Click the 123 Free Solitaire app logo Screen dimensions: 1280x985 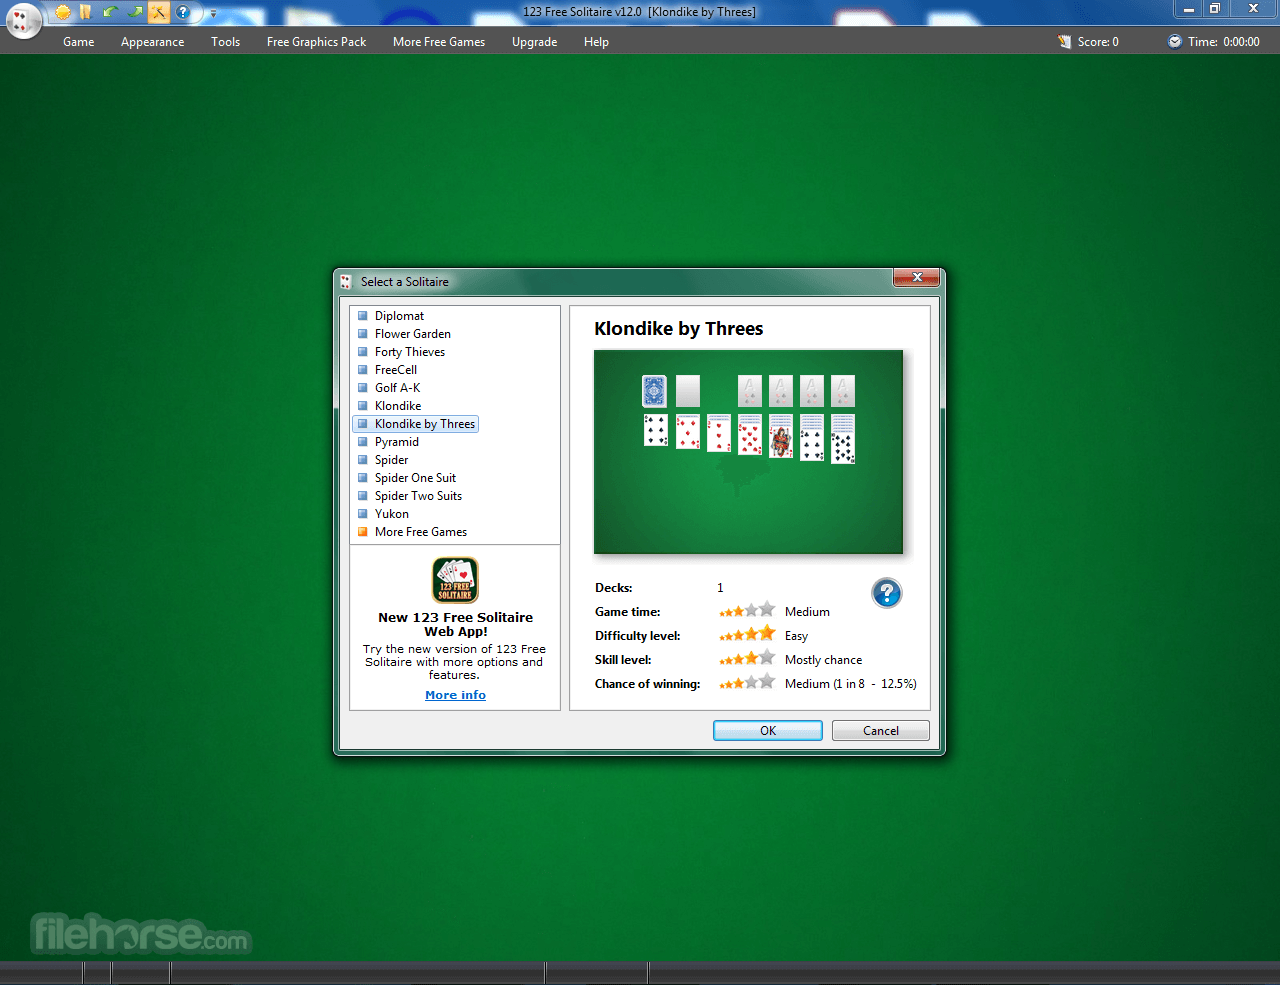pos(455,580)
